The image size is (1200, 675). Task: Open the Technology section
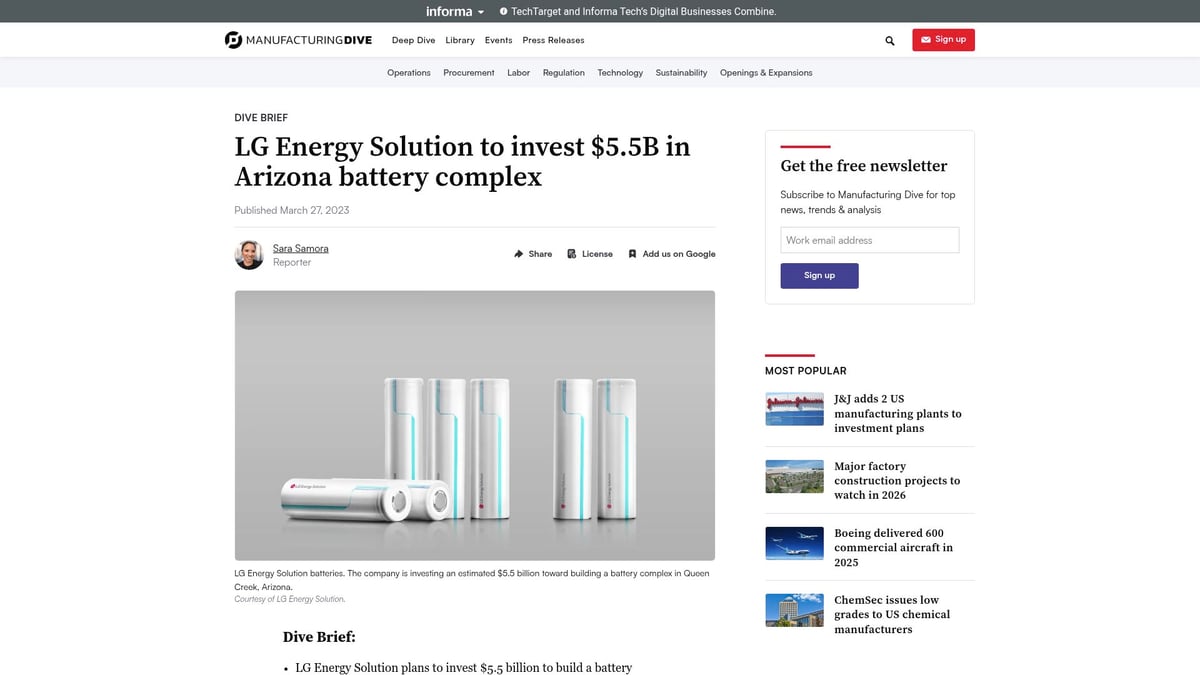(620, 72)
